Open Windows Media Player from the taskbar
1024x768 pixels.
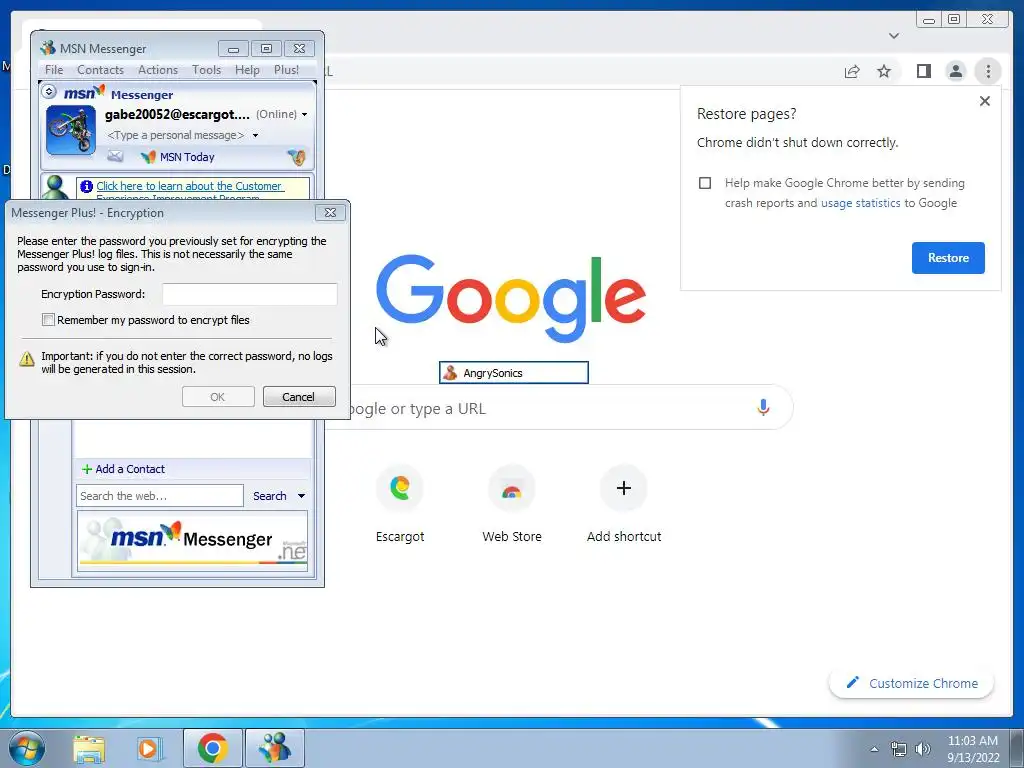coord(148,748)
